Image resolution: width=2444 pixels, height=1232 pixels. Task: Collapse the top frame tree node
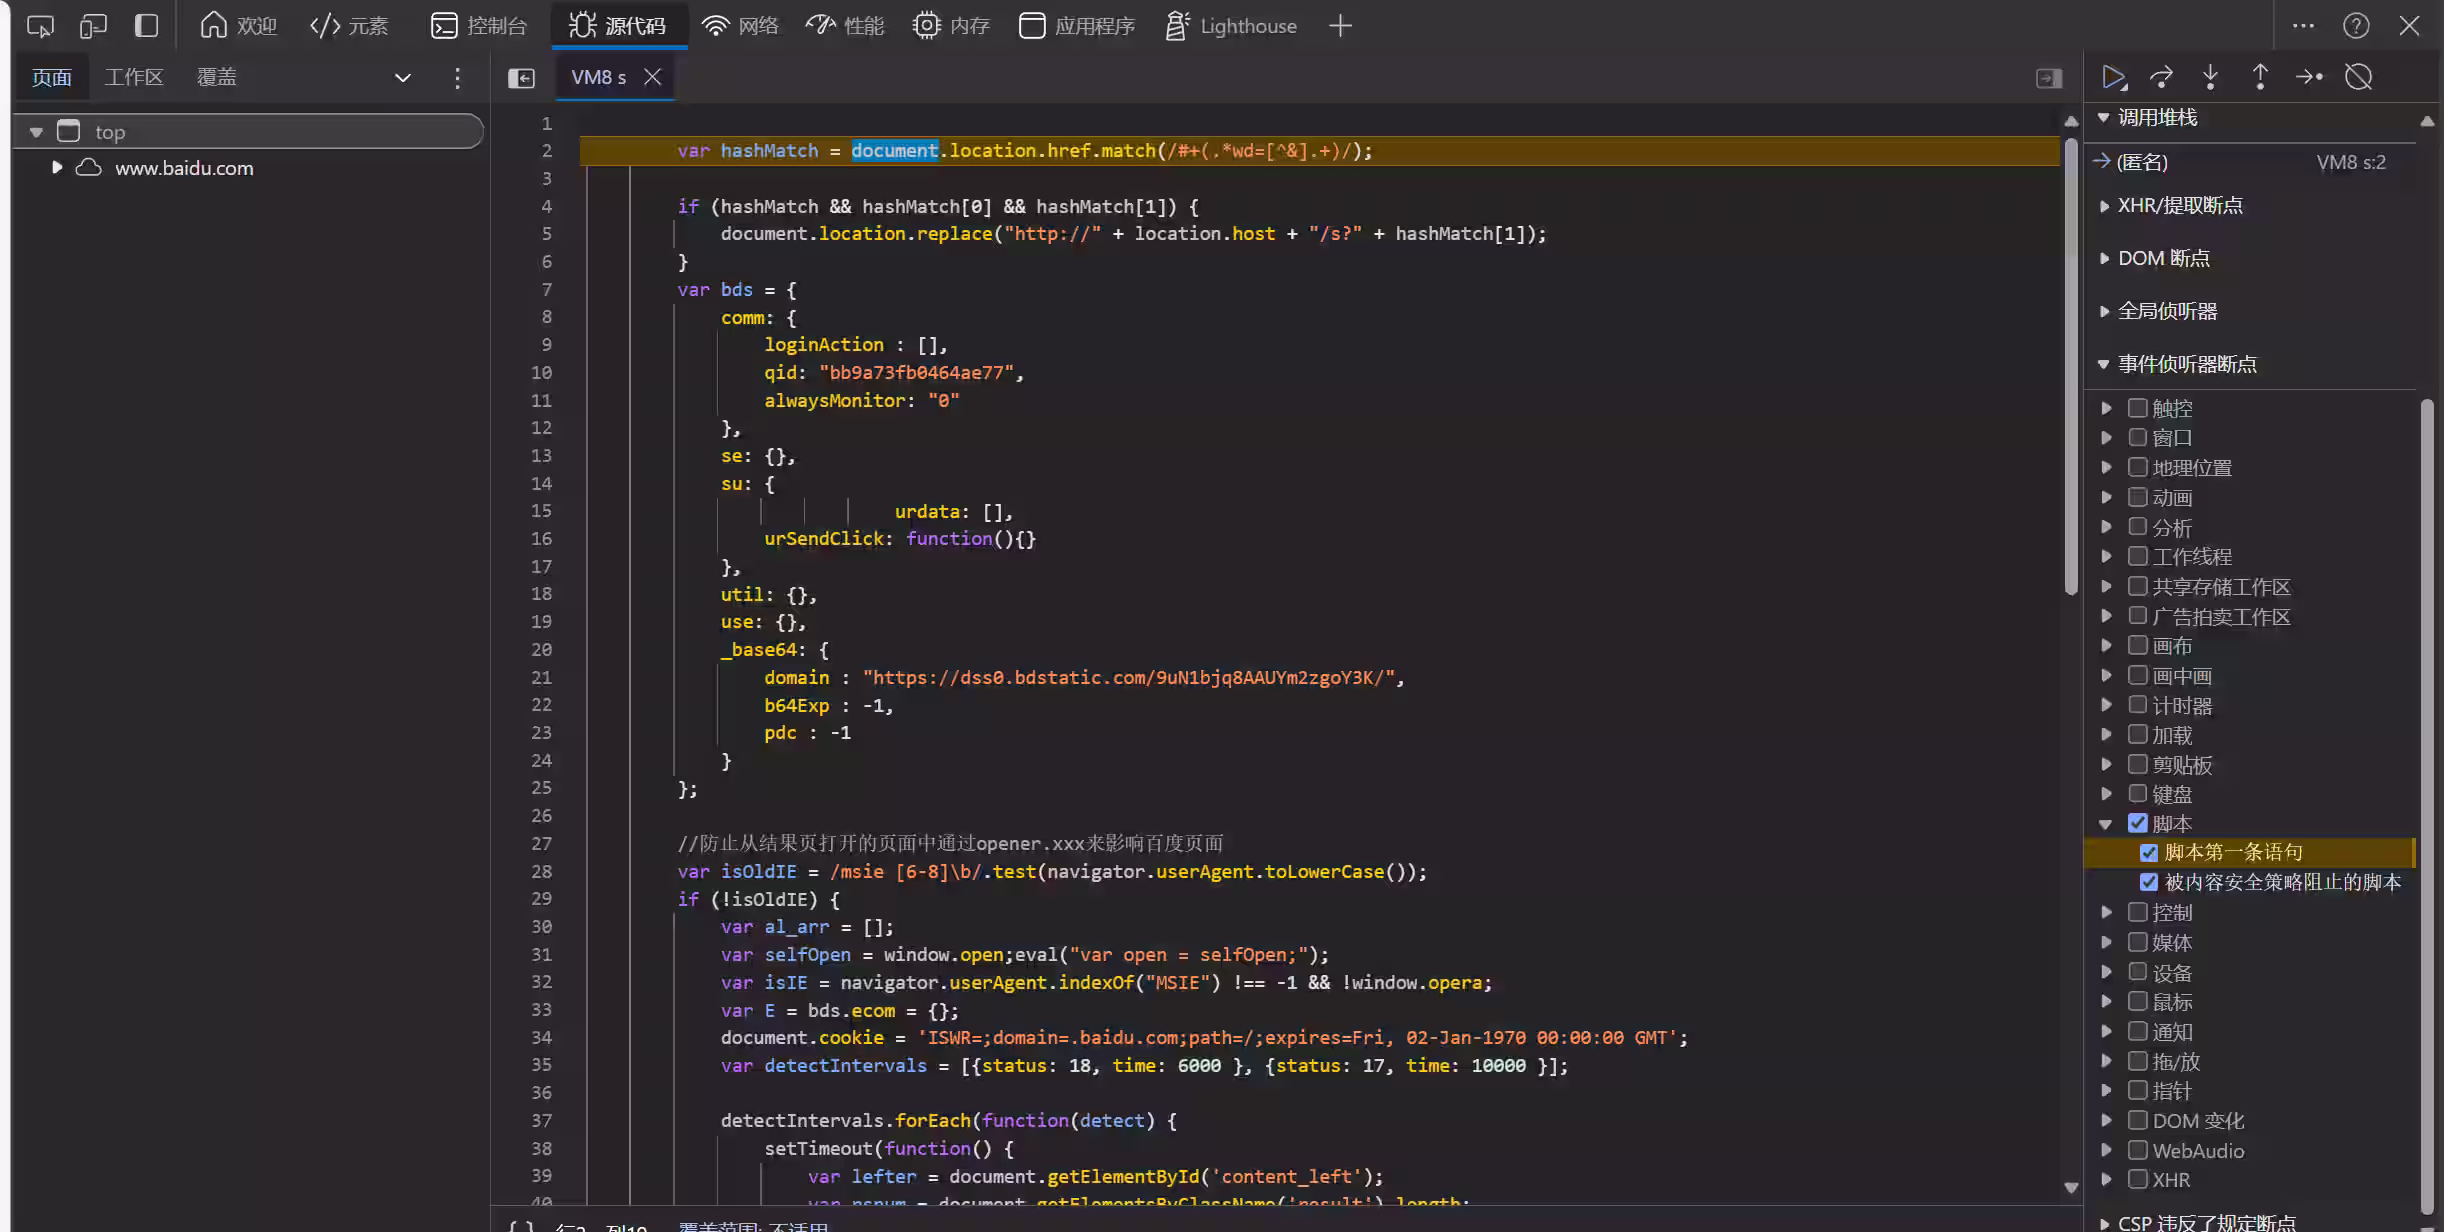[x=36, y=132]
